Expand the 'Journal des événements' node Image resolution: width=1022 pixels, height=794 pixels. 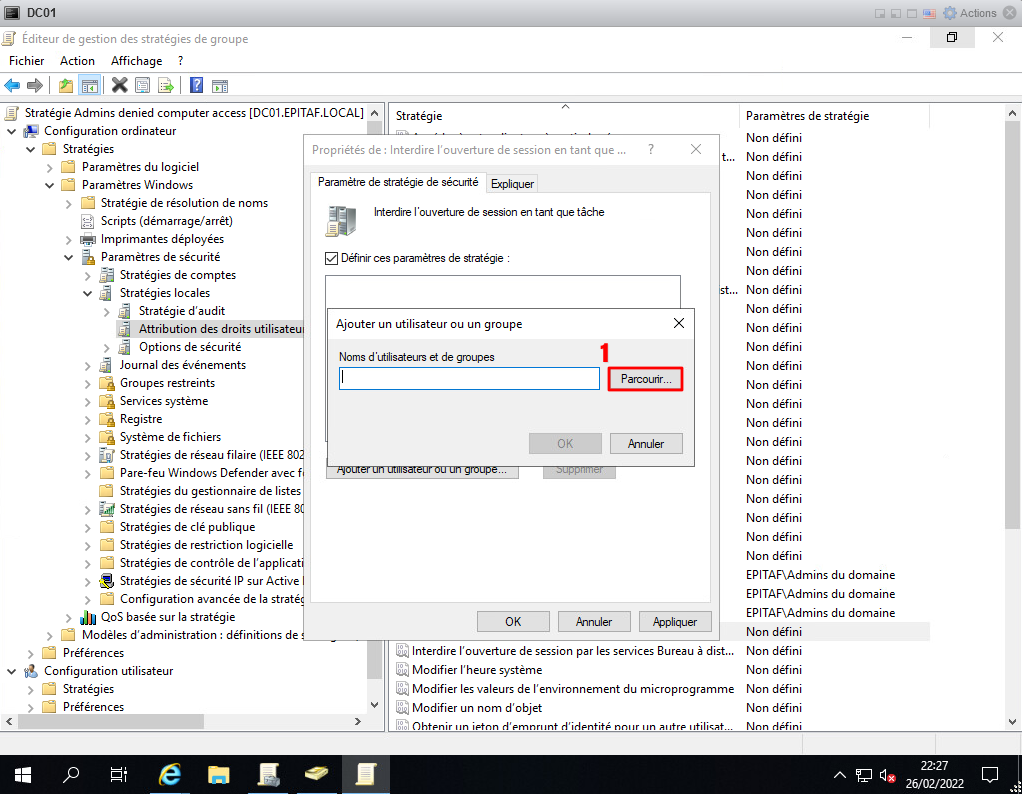87,365
